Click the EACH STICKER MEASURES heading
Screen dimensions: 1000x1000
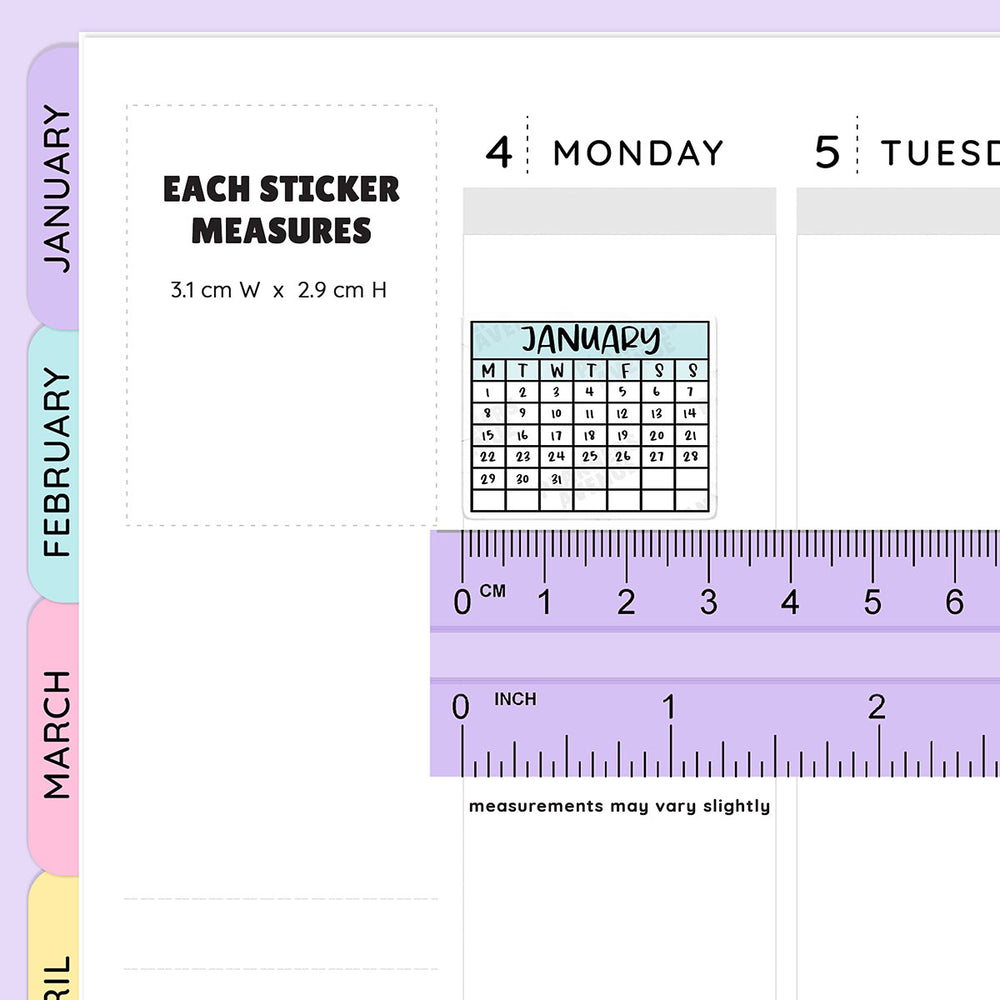[281, 210]
